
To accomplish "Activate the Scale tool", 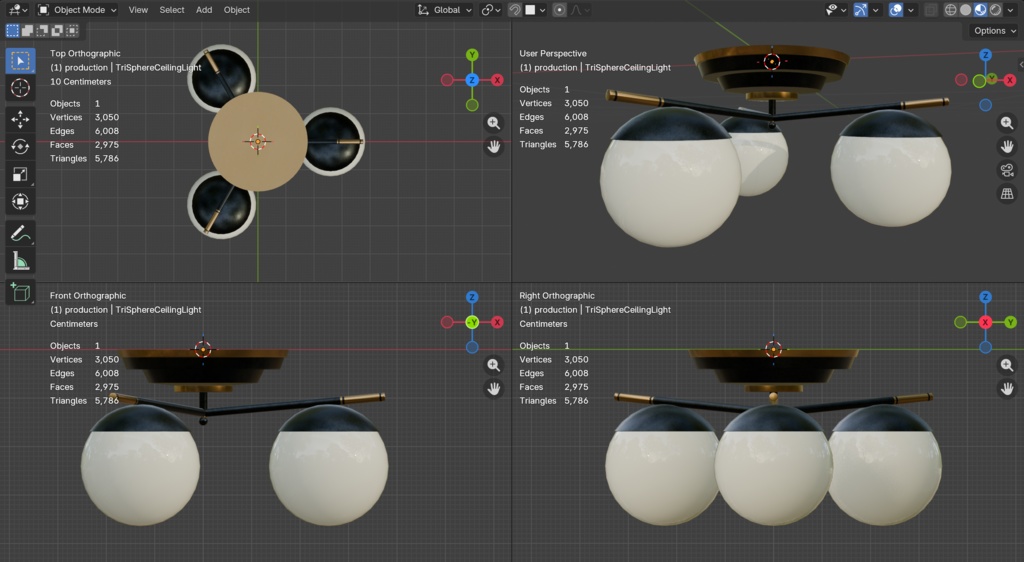I will [20, 174].
